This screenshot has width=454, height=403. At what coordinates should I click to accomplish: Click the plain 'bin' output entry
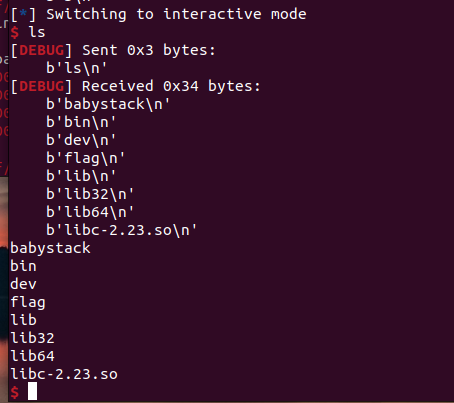pos(23,266)
